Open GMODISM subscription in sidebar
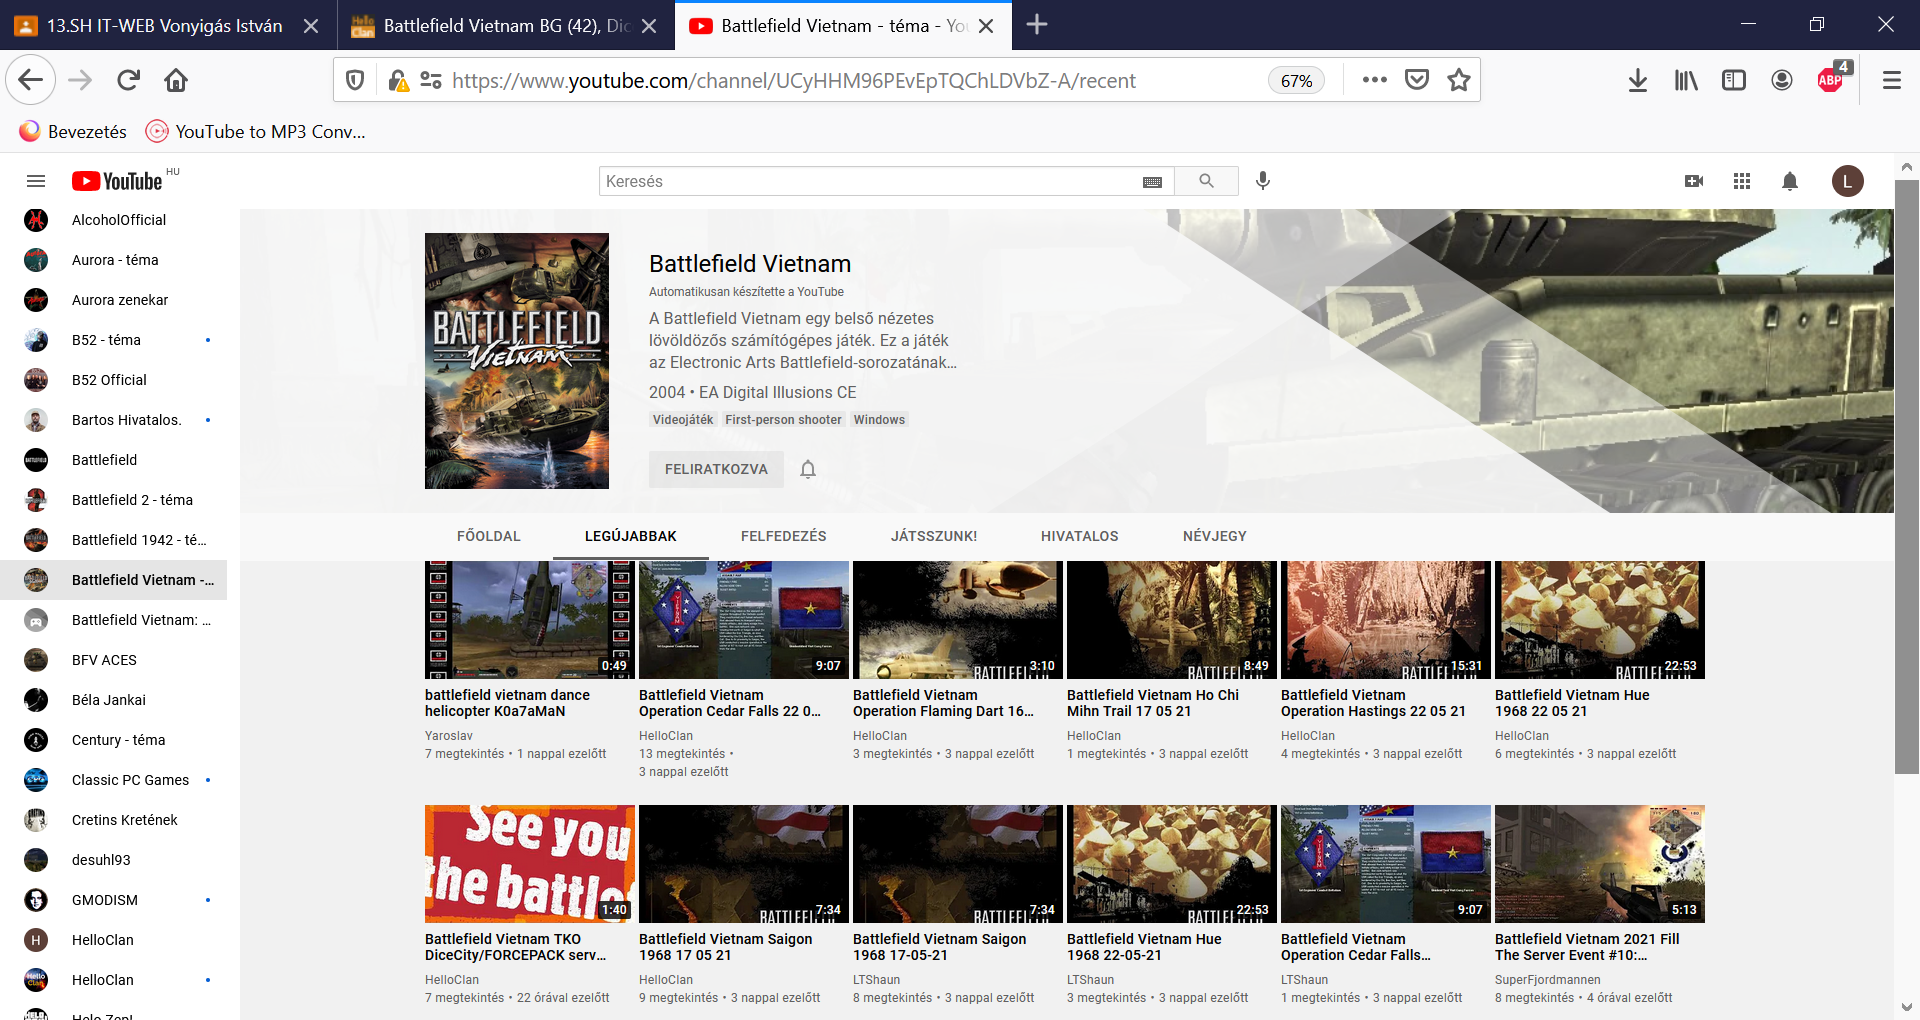 [x=113, y=900]
